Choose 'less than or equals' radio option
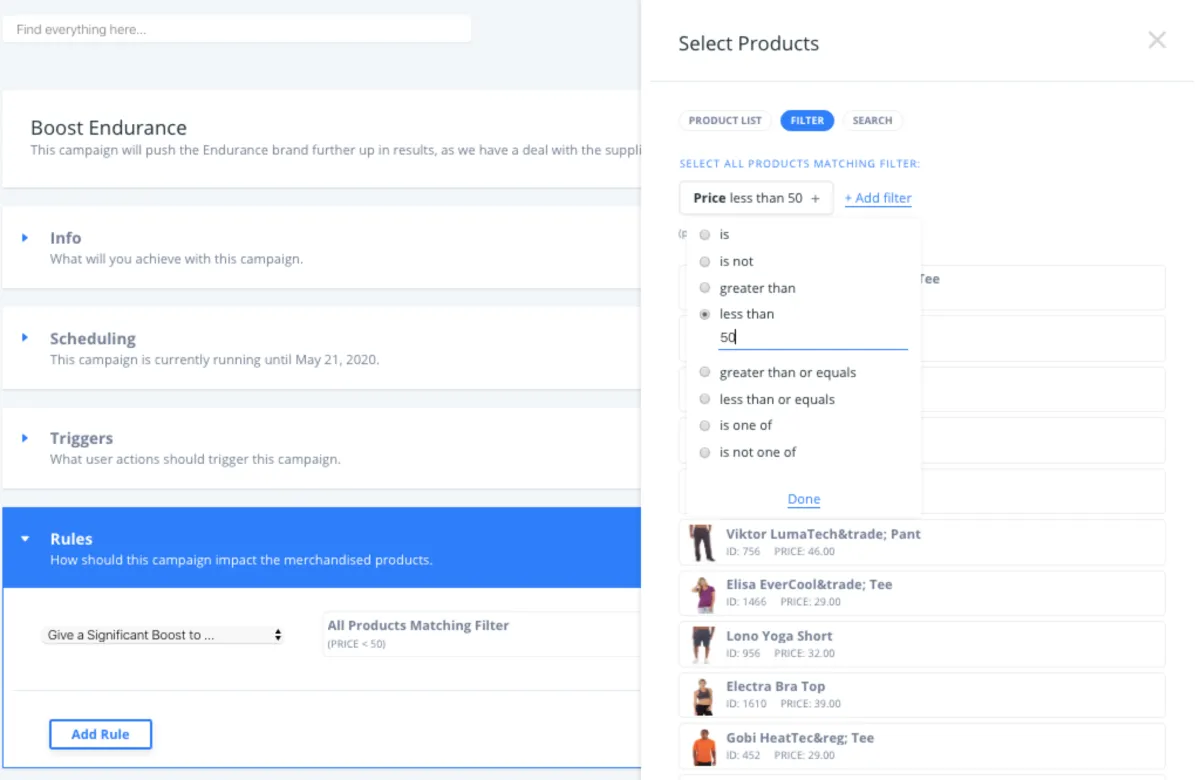Viewport: 1200px width, 780px height. 705,399
